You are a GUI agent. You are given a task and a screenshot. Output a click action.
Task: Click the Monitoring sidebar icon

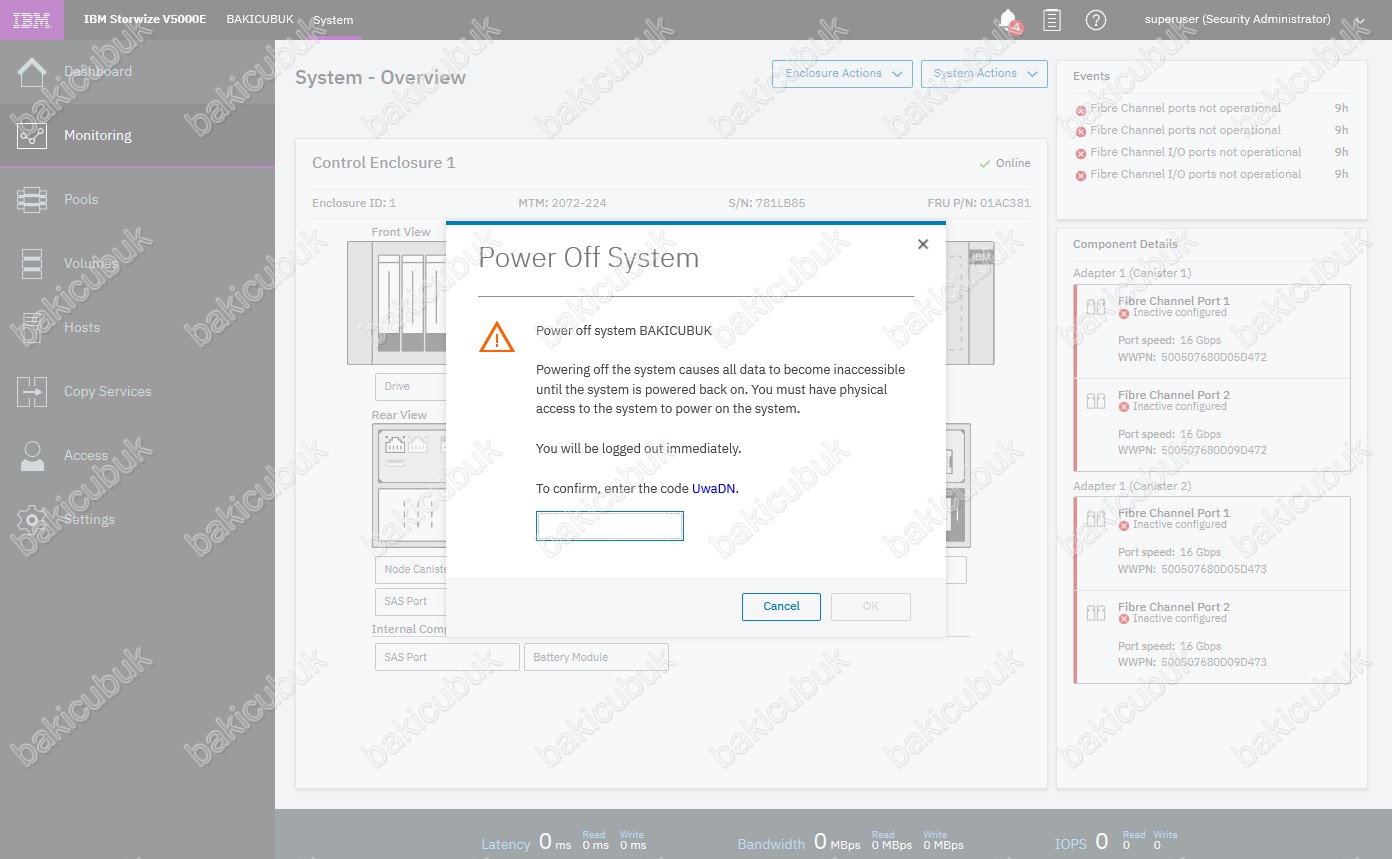pyautogui.click(x=32, y=135)
